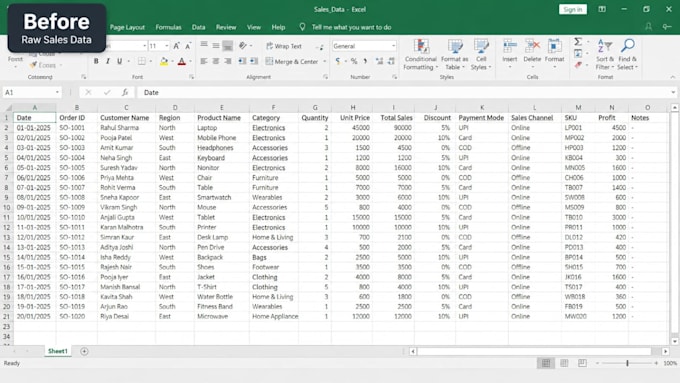Click the Orientation text angle icon
The image size is (680, 383).
(x=242, y=46)
